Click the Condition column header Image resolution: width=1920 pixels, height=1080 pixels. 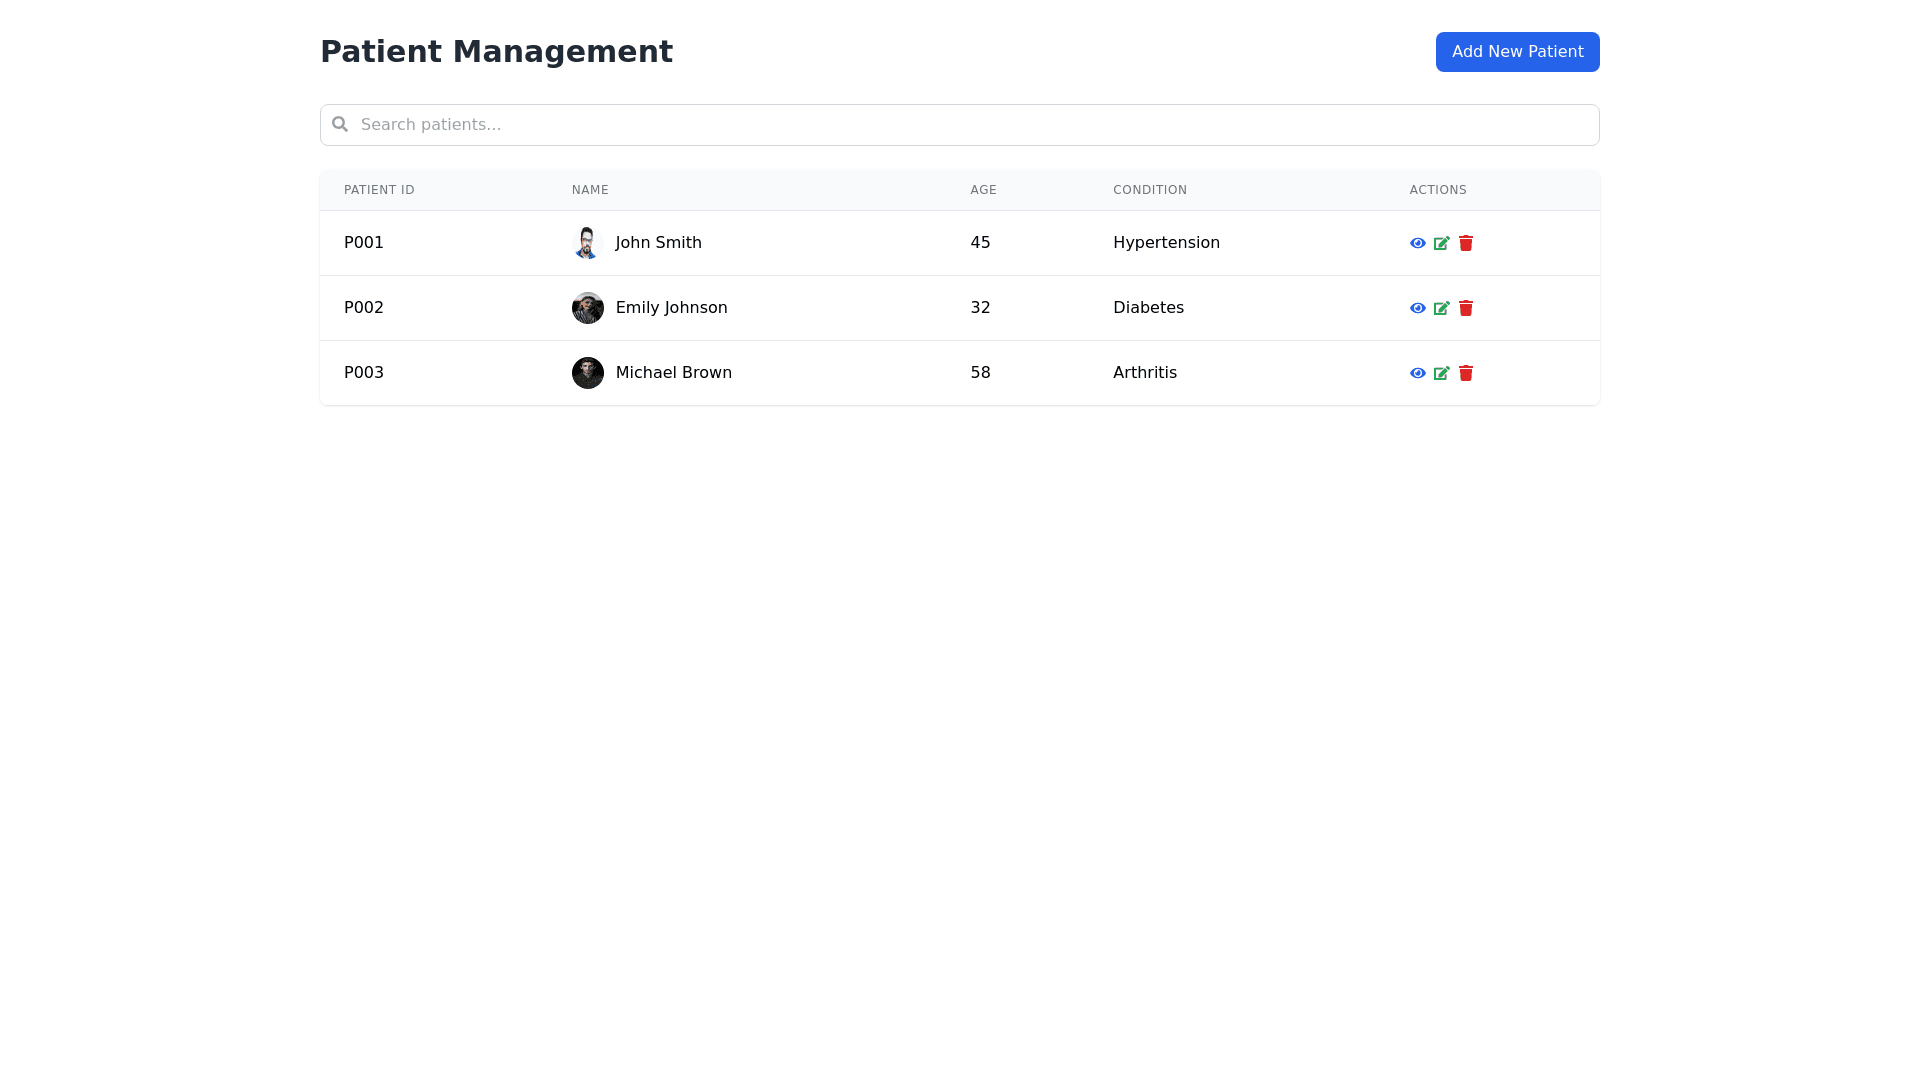[x=1150, y=190]
